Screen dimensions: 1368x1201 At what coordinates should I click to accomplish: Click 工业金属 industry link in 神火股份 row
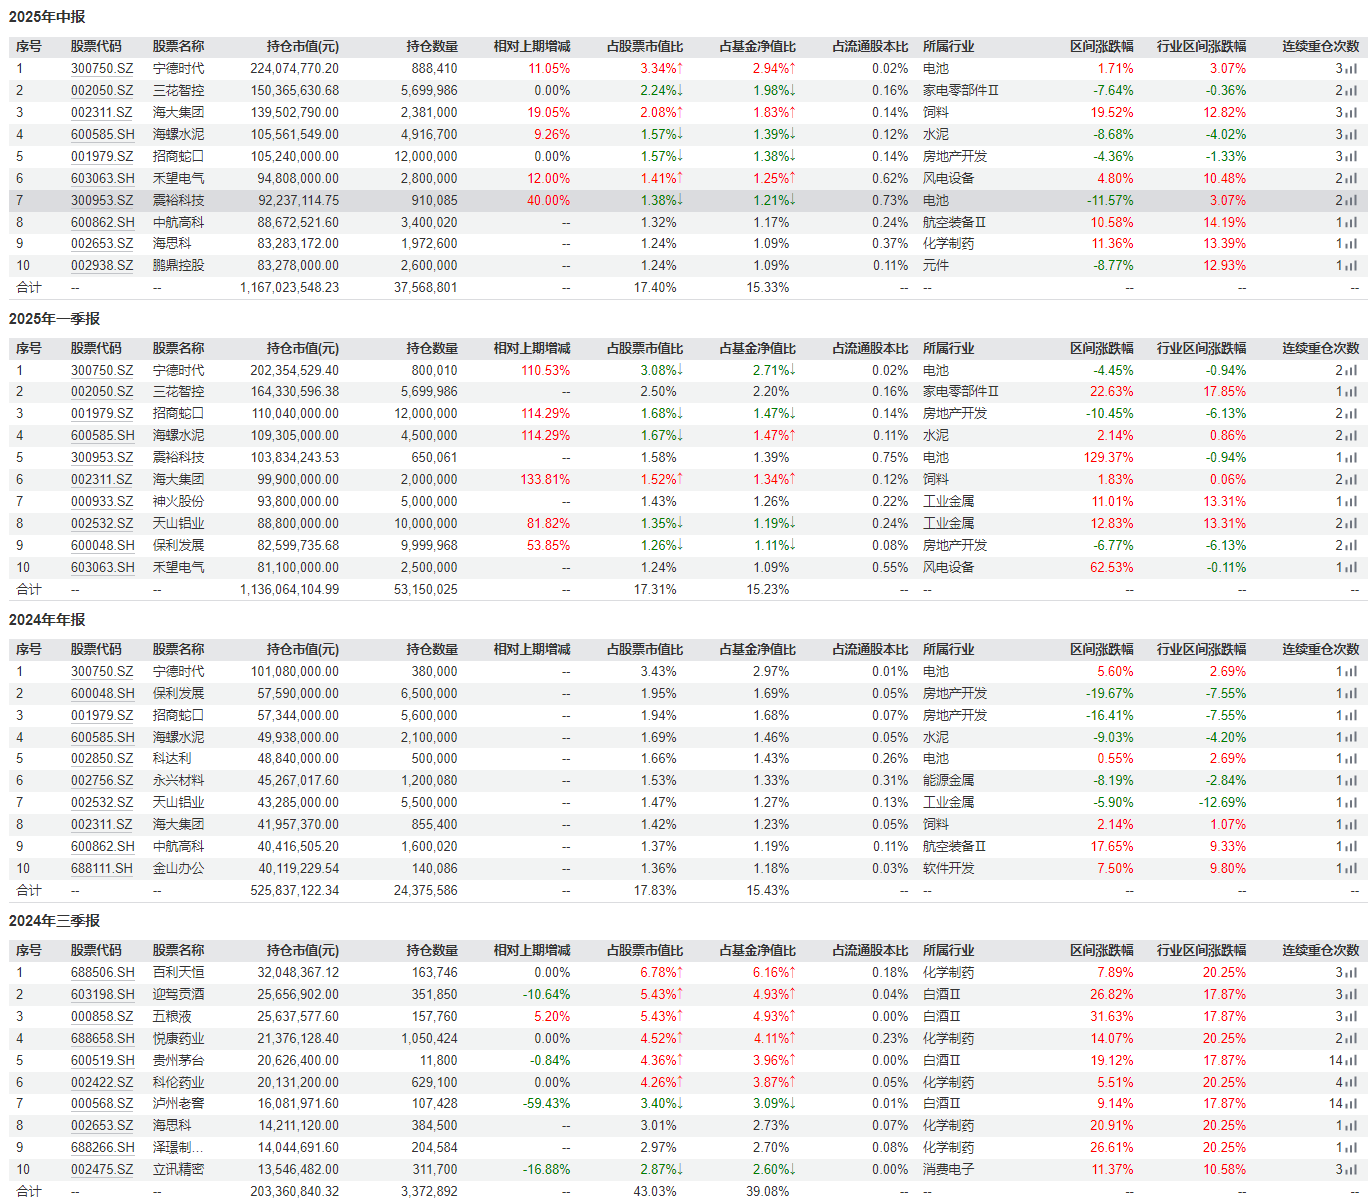point(948,502)
